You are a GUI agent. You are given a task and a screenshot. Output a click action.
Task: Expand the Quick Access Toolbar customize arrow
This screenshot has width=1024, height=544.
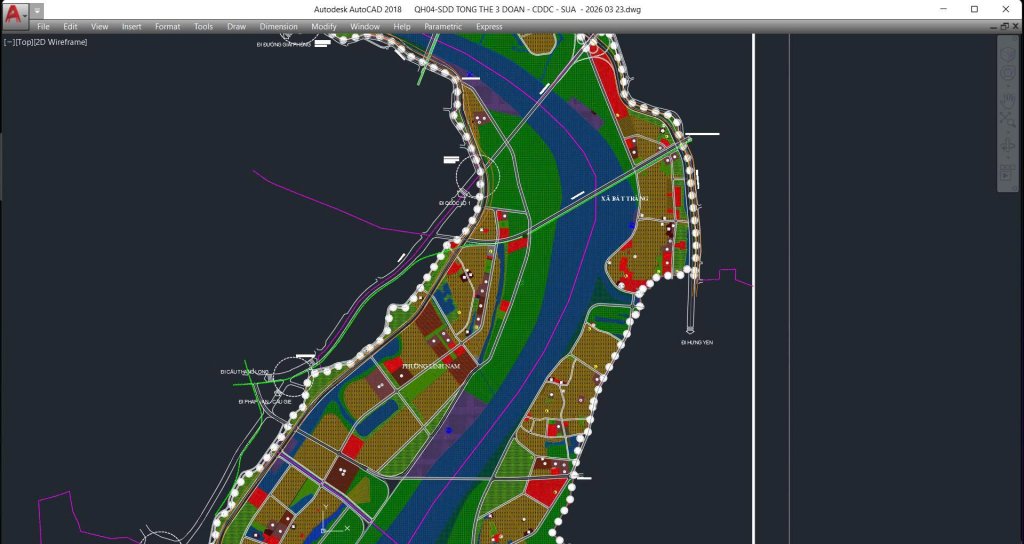pyautogui.click(x=38, y=11)
